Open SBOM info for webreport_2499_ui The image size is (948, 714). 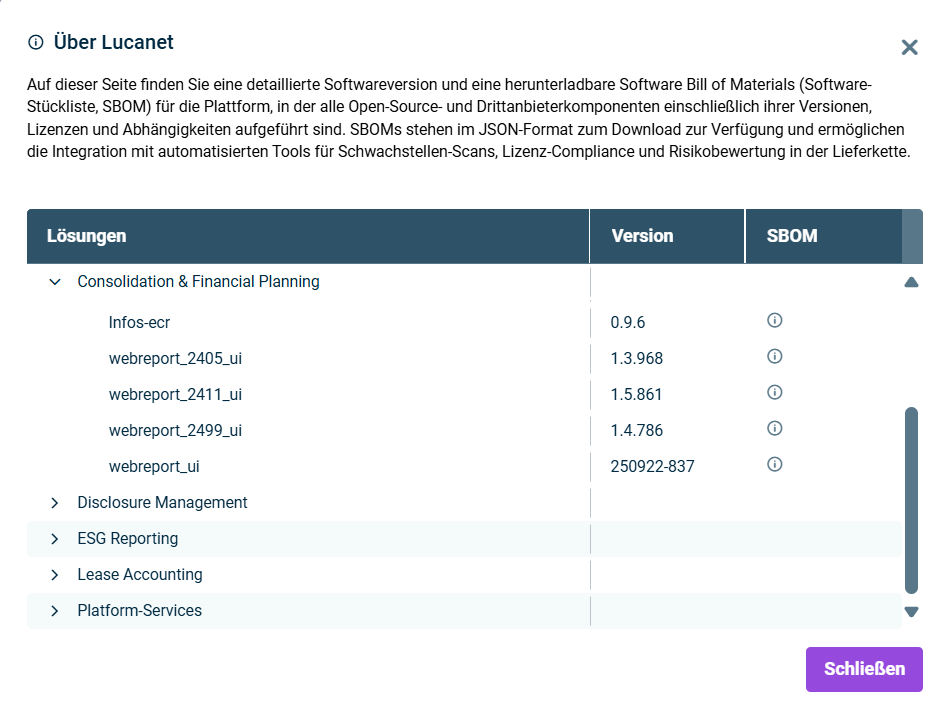pyautogui.click(x=774, y=429)
